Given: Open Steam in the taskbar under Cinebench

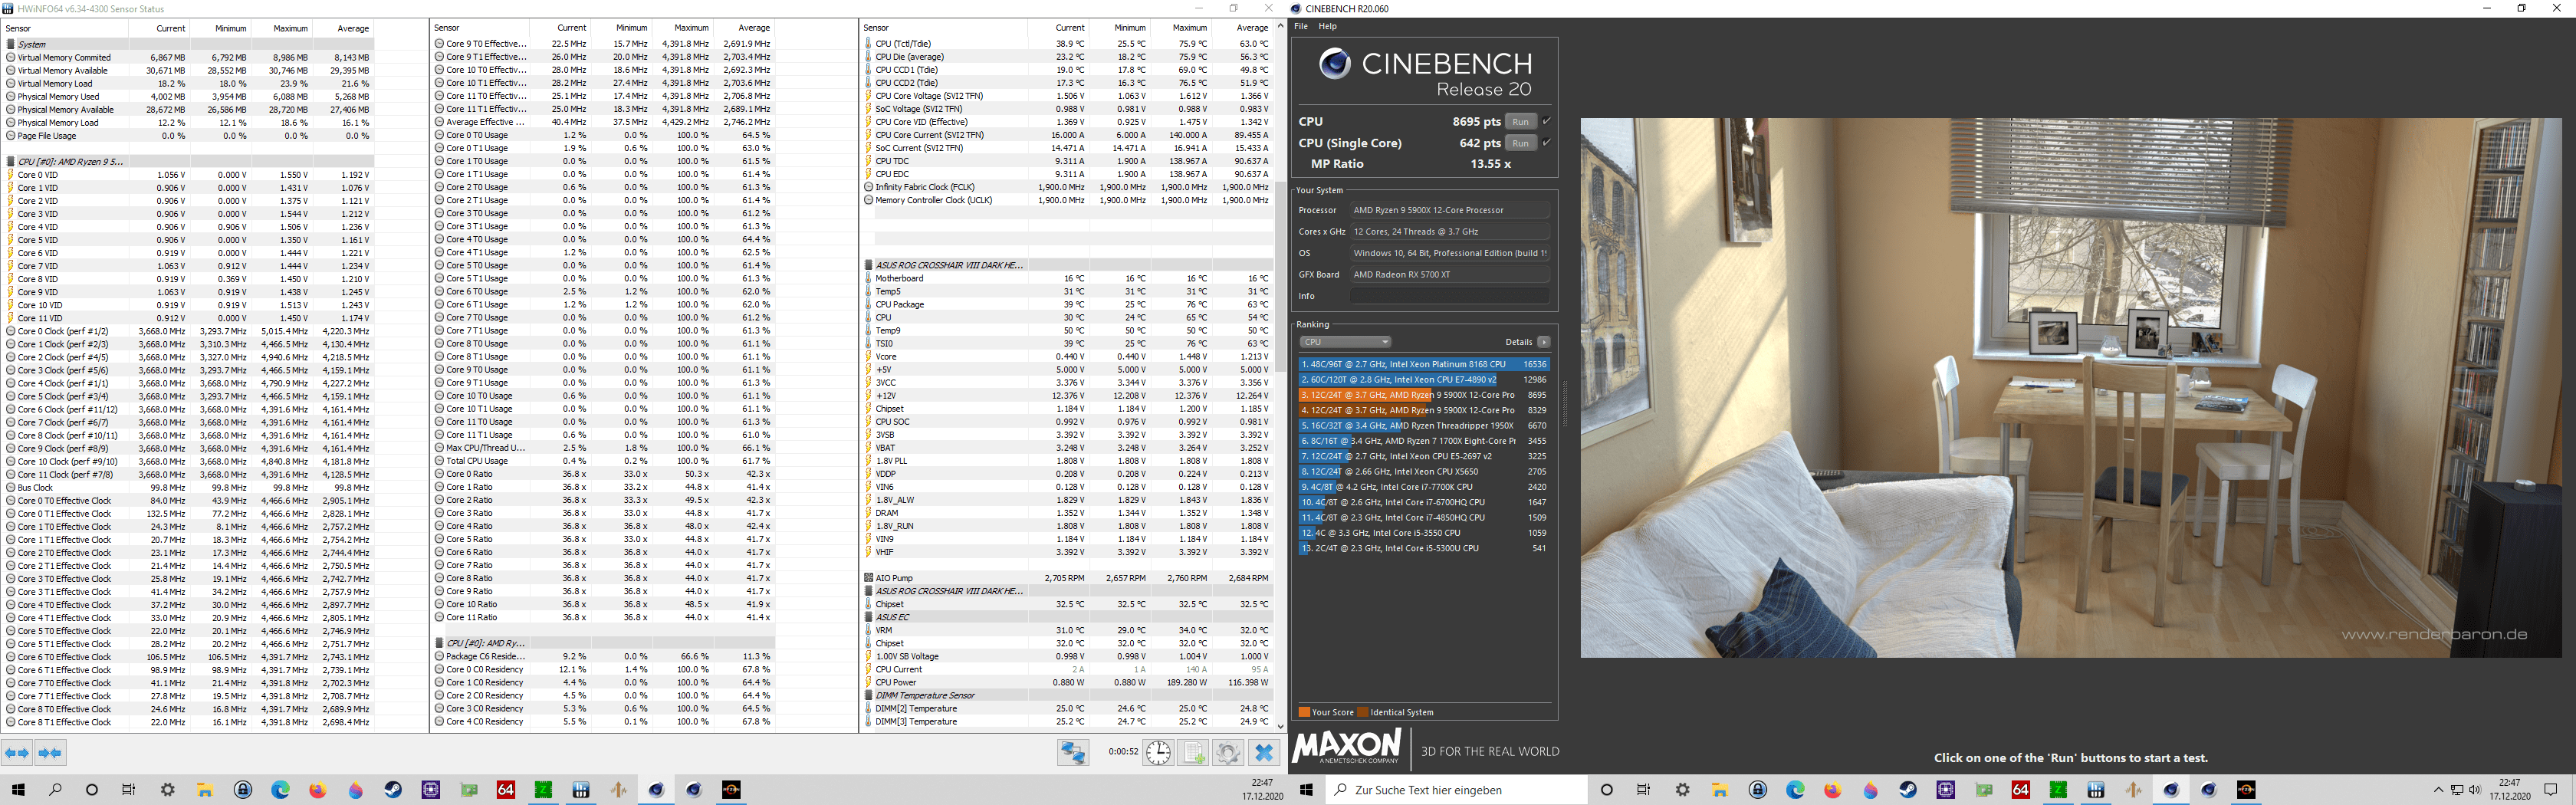Looking at the screenshot, I should 1908,790.
